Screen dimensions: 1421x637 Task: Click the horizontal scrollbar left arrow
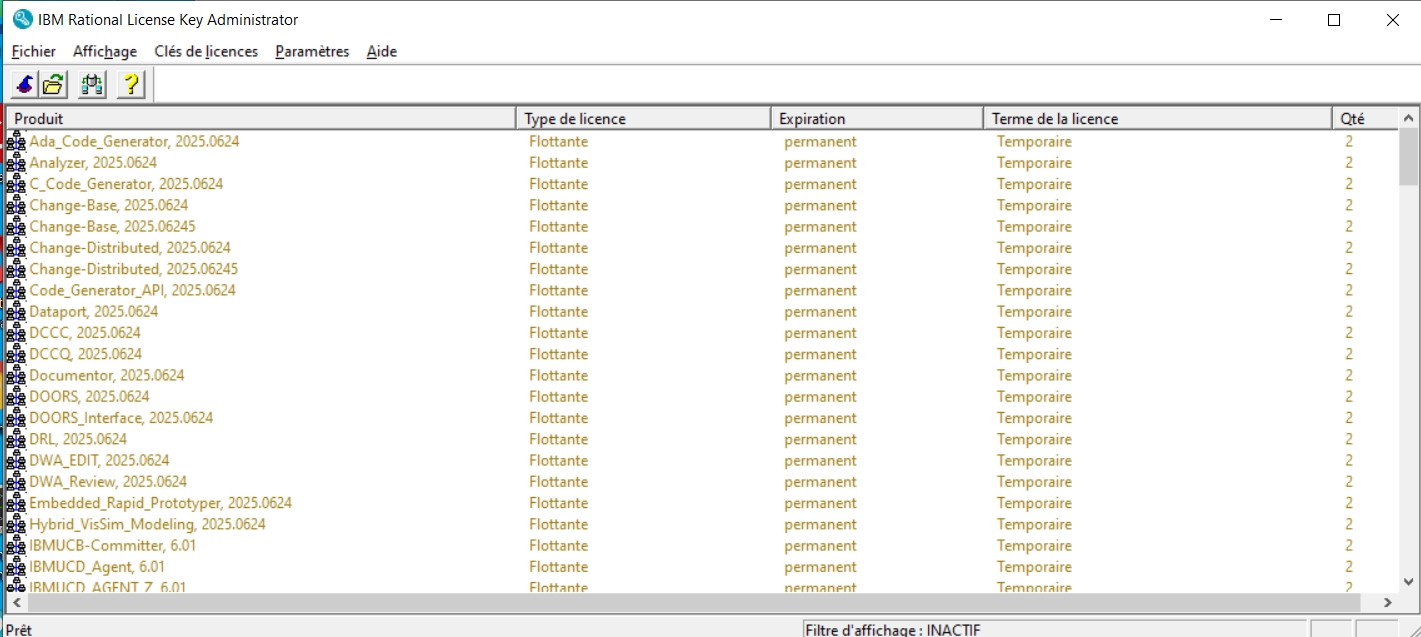pyautogui.click(x=17, y=603)
